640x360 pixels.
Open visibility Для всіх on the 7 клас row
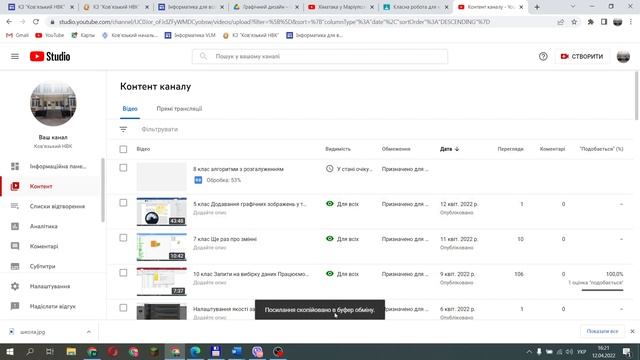pos(342,239)
